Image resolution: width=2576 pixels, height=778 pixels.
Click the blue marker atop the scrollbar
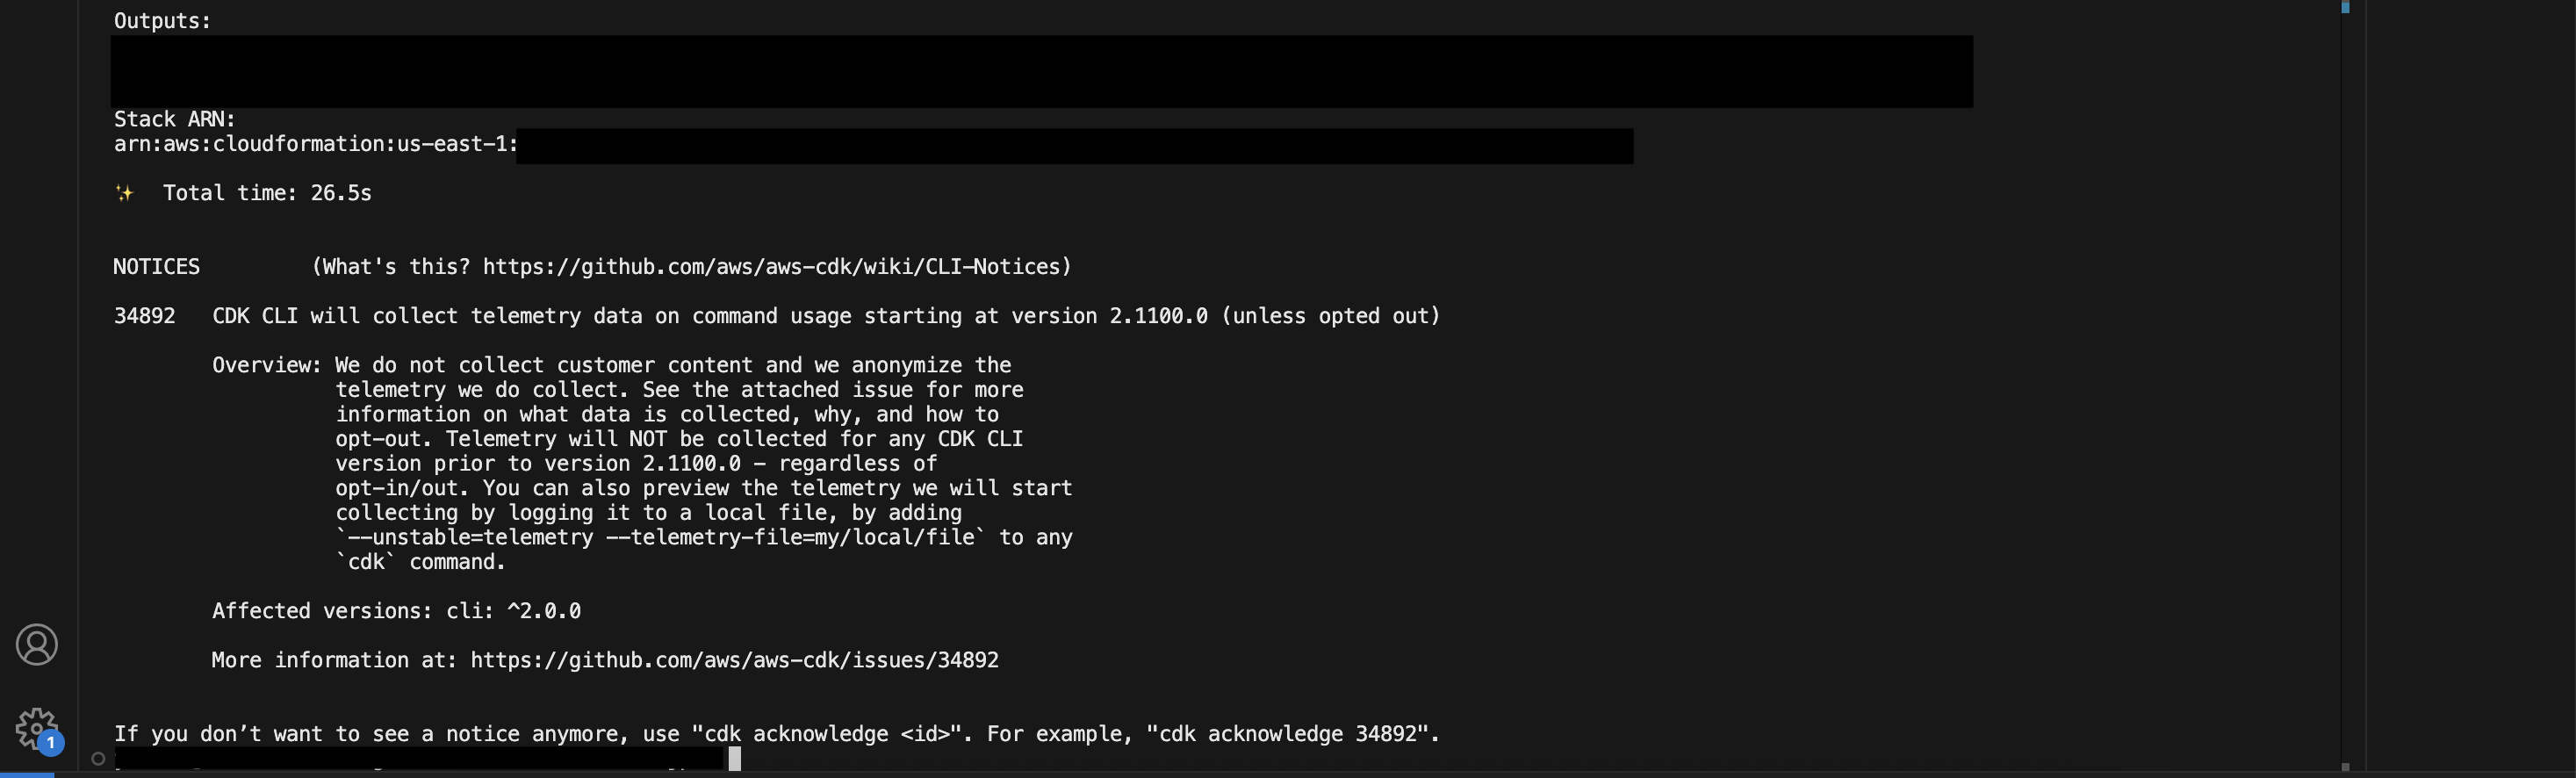click(2345, 8)
